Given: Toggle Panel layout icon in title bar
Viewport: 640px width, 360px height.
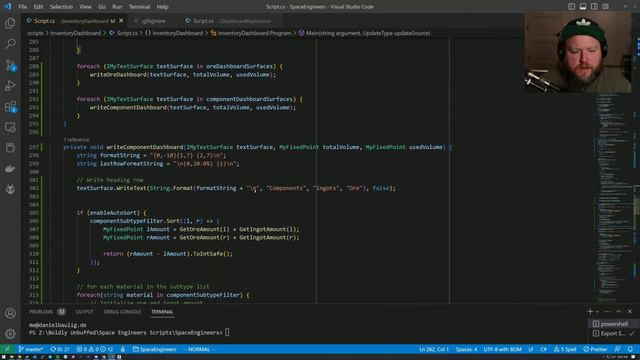Looking at the screenshot, I should point(583,7).
